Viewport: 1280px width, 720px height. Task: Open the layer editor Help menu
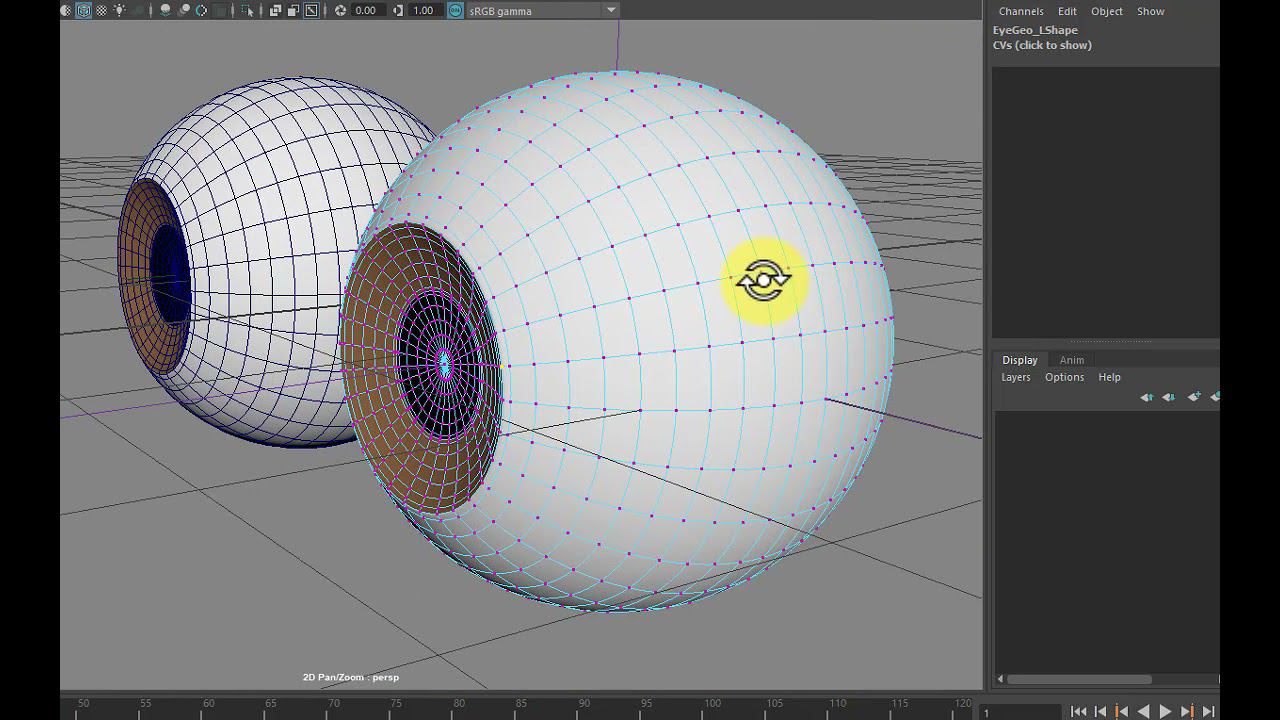point(1109,377)
